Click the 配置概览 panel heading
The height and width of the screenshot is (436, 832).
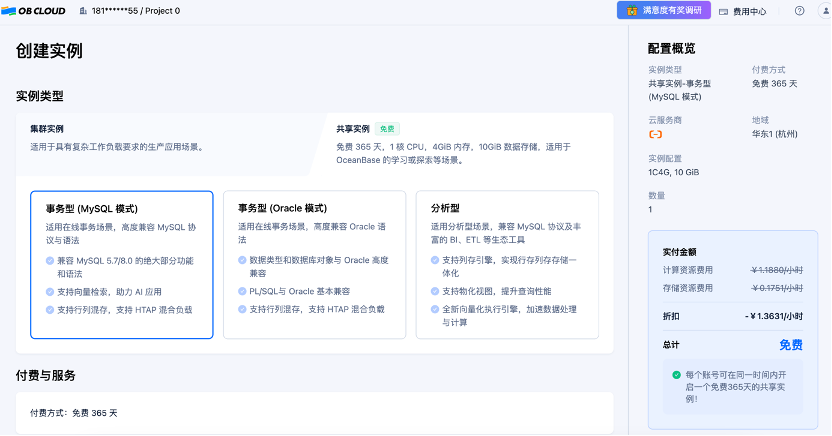click(x=671, y=49)
